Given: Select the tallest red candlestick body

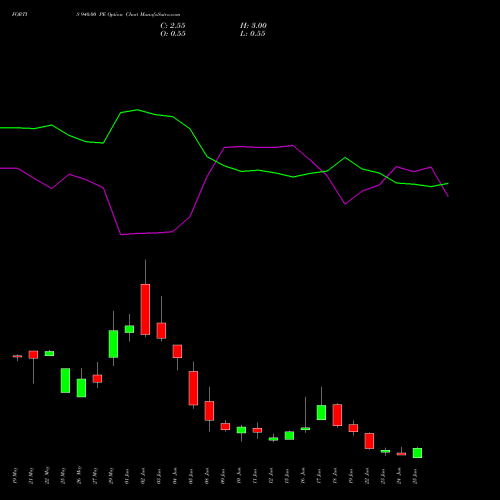Looking at the screenshot, I should pos(145,309).
